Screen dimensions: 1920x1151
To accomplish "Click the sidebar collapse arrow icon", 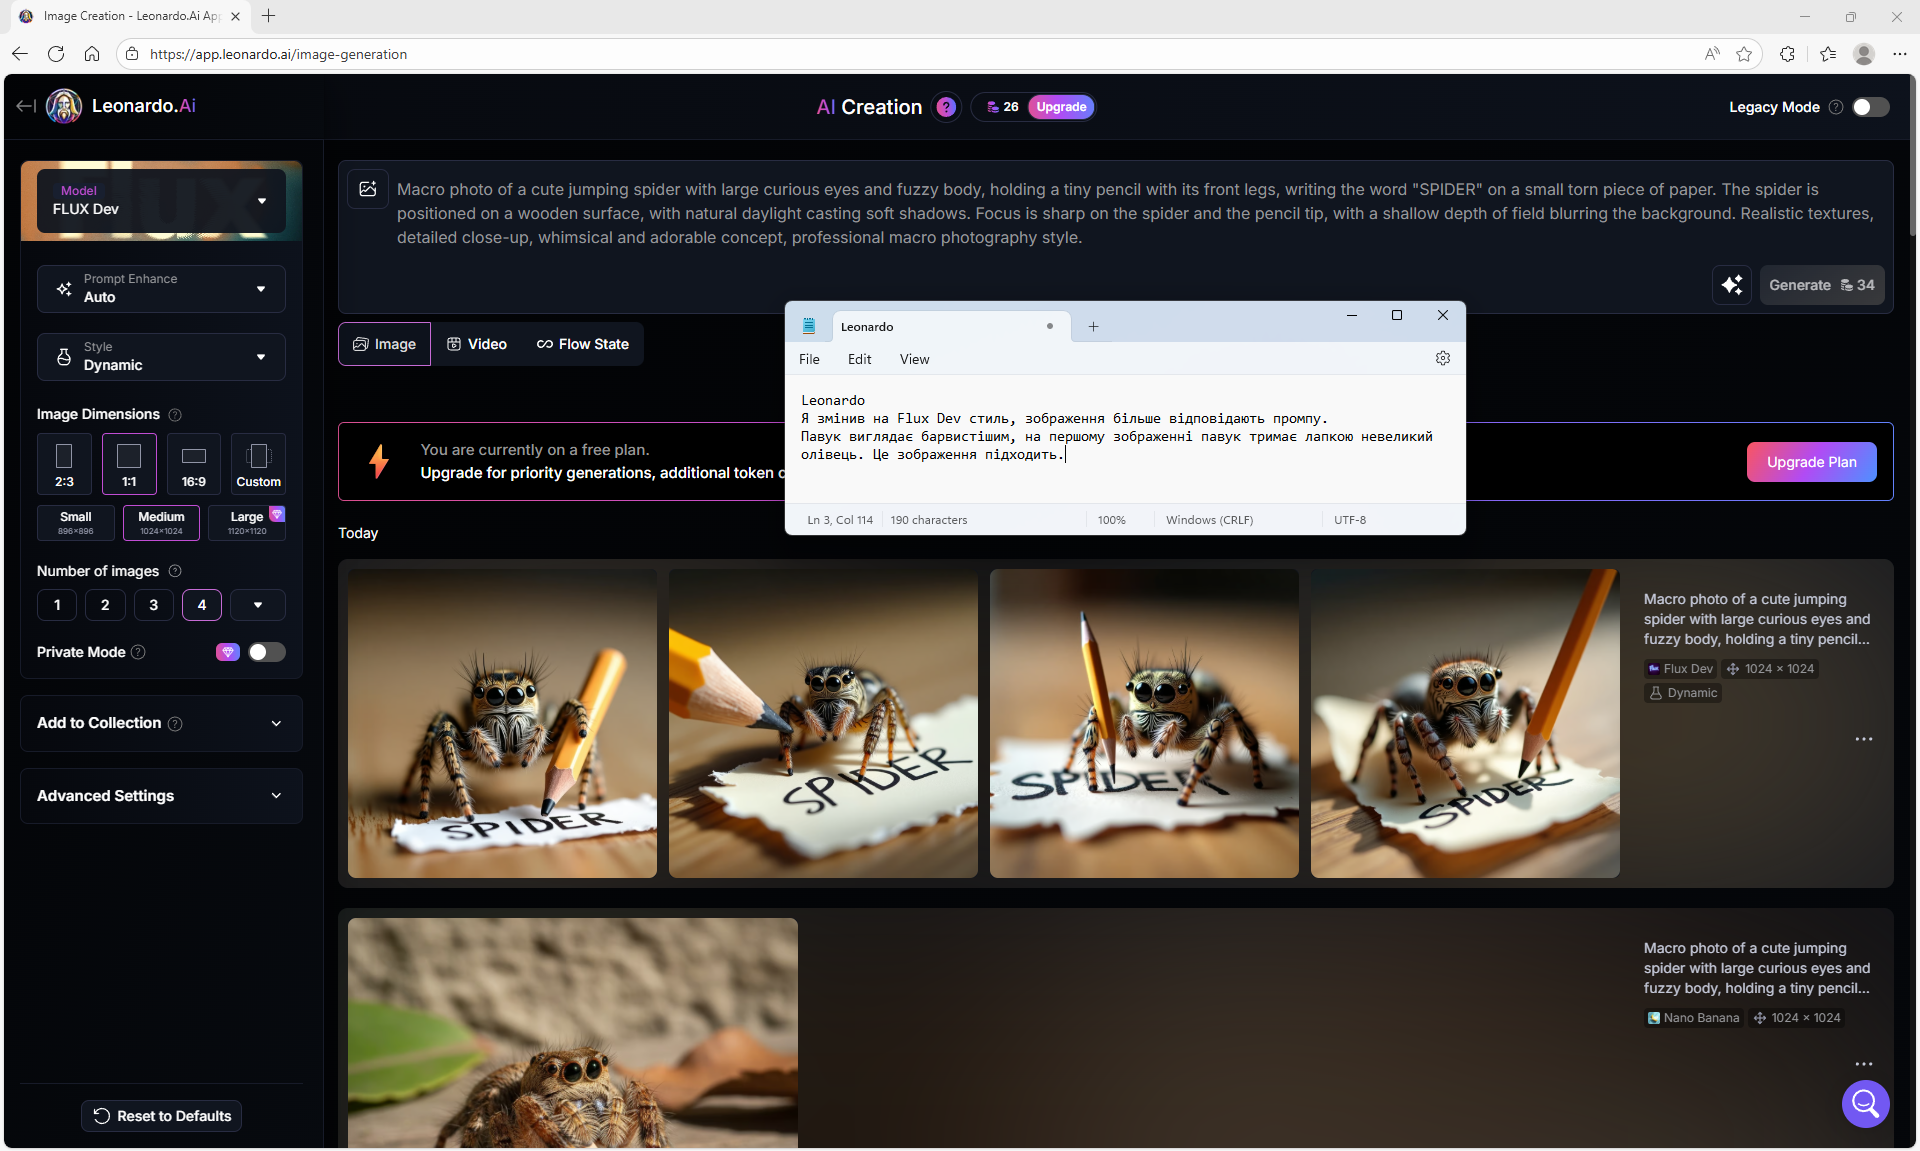I will pyautogui.click(x=26, y=106).
